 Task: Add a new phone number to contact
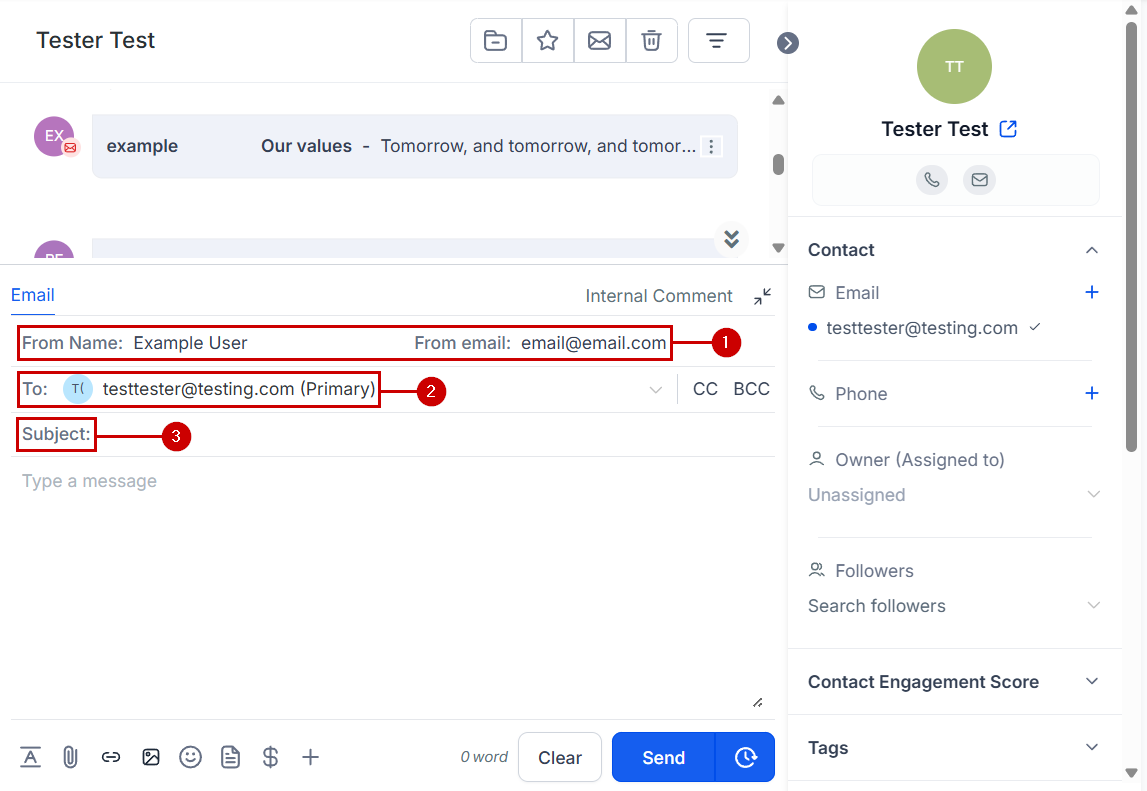(x=1091, y=394)
